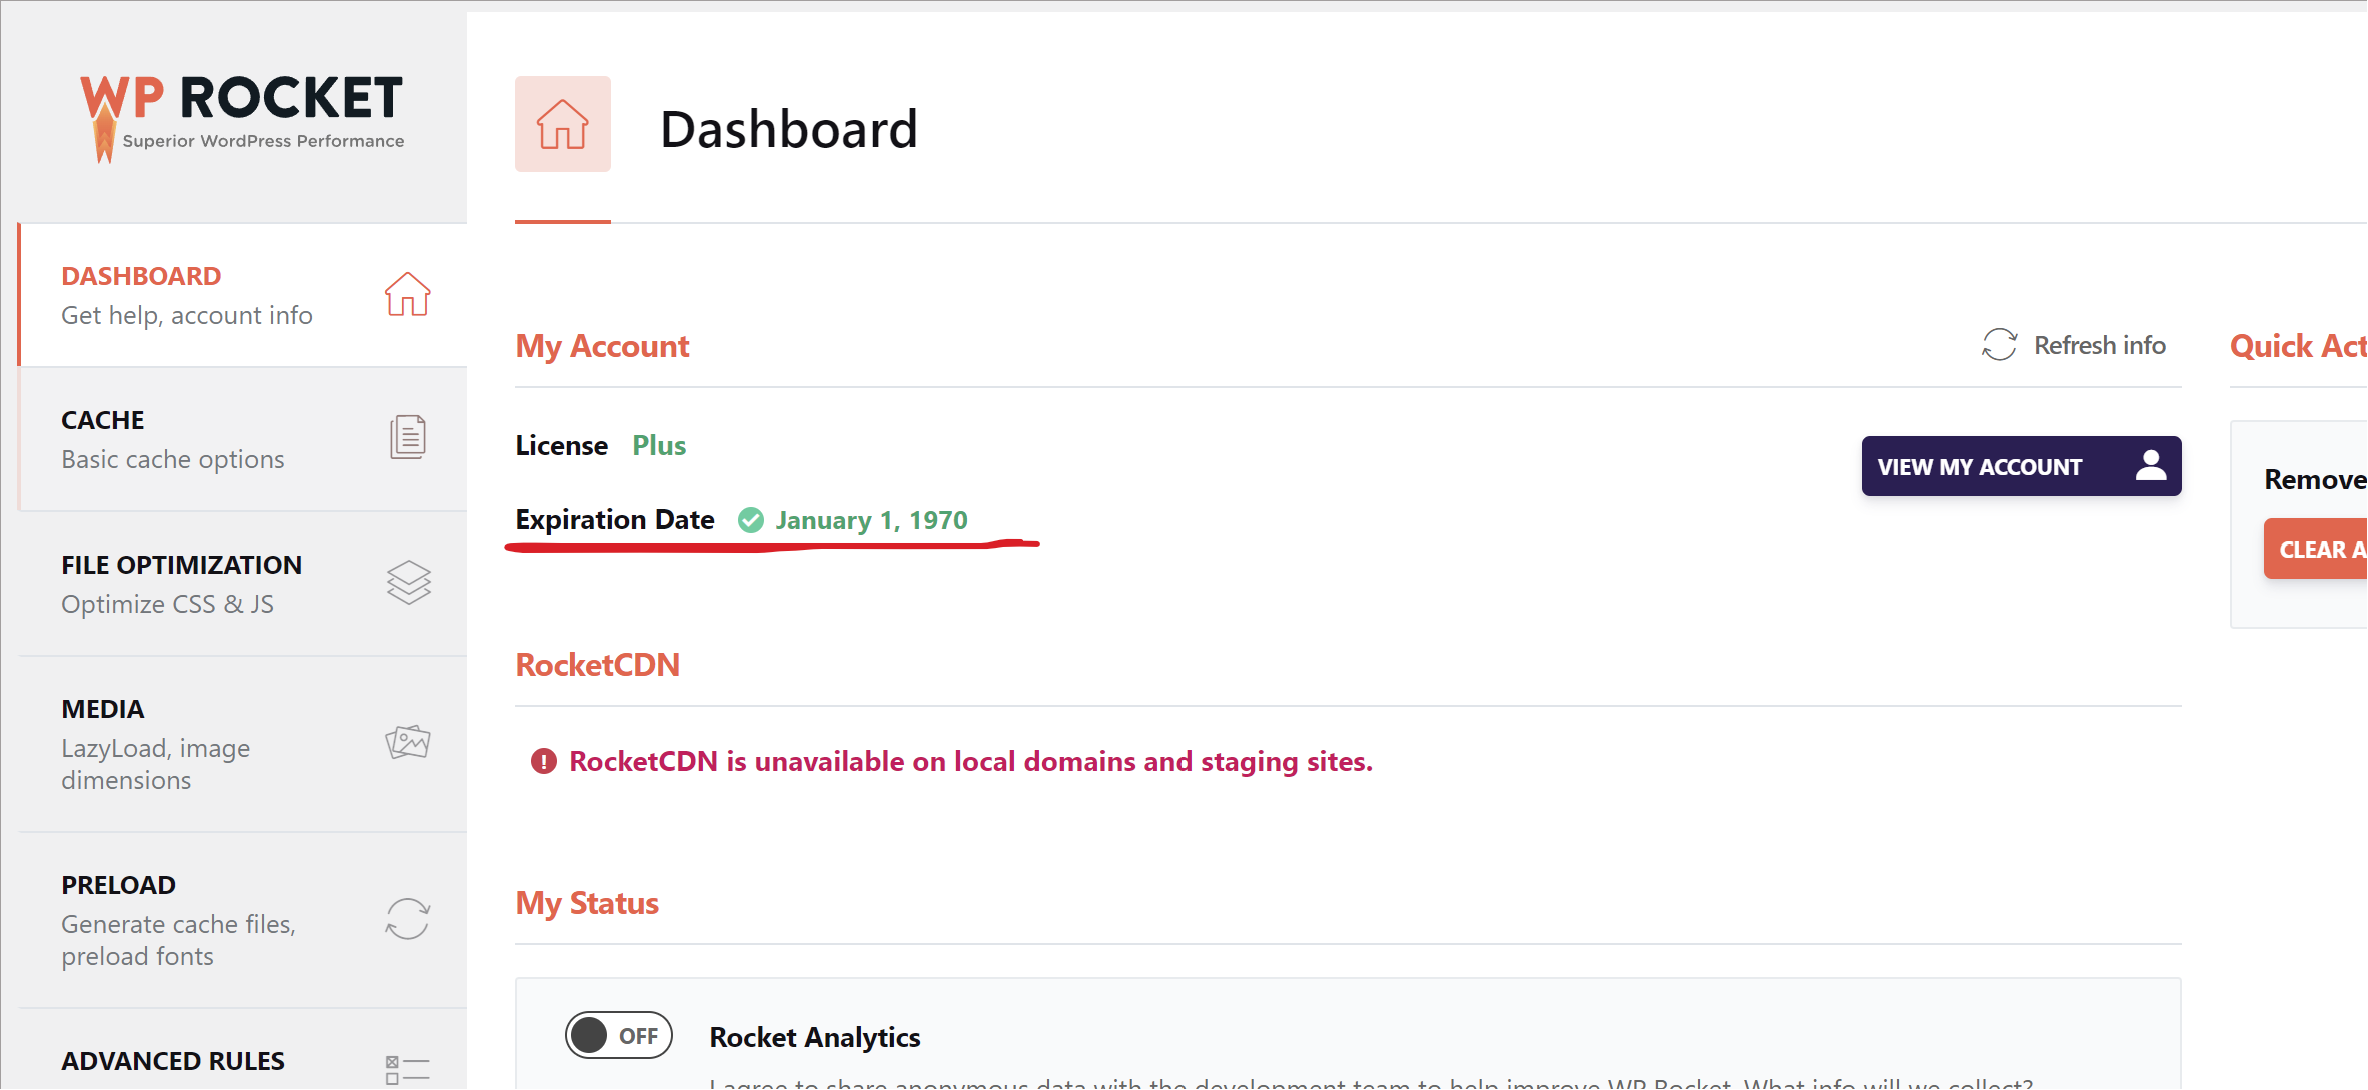Click the RocketCDN section heading

coord(597,665)
